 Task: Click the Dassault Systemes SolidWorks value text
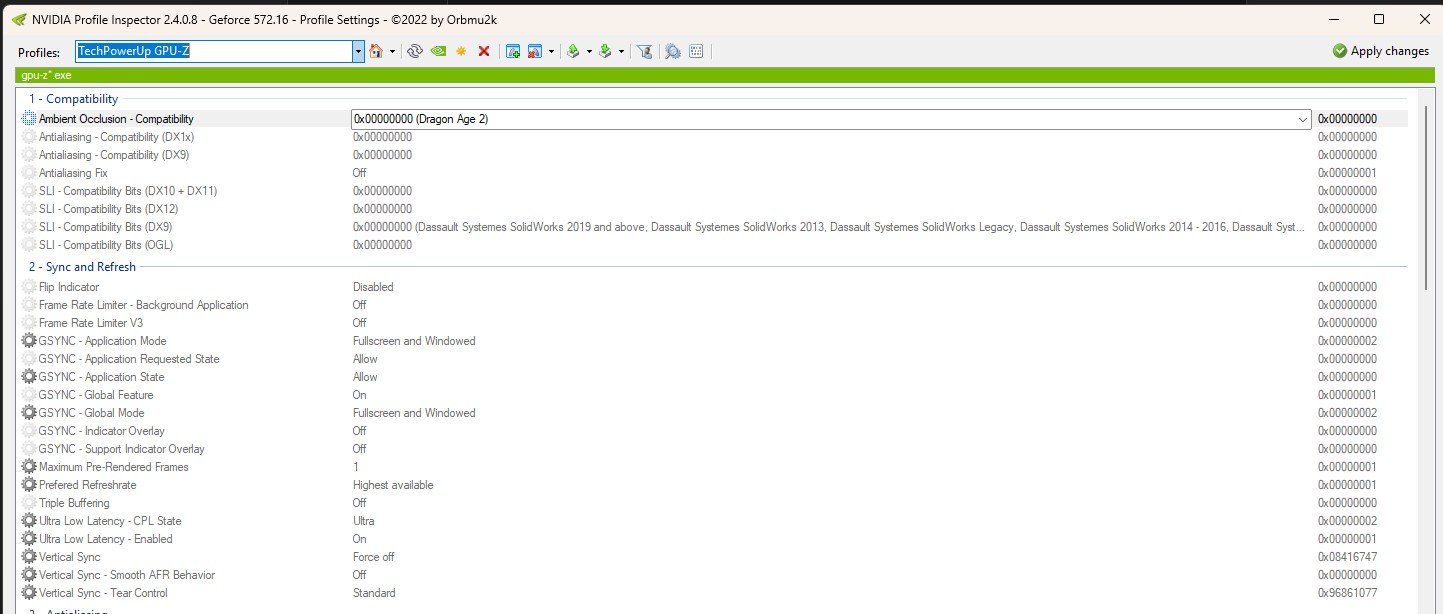830,227
